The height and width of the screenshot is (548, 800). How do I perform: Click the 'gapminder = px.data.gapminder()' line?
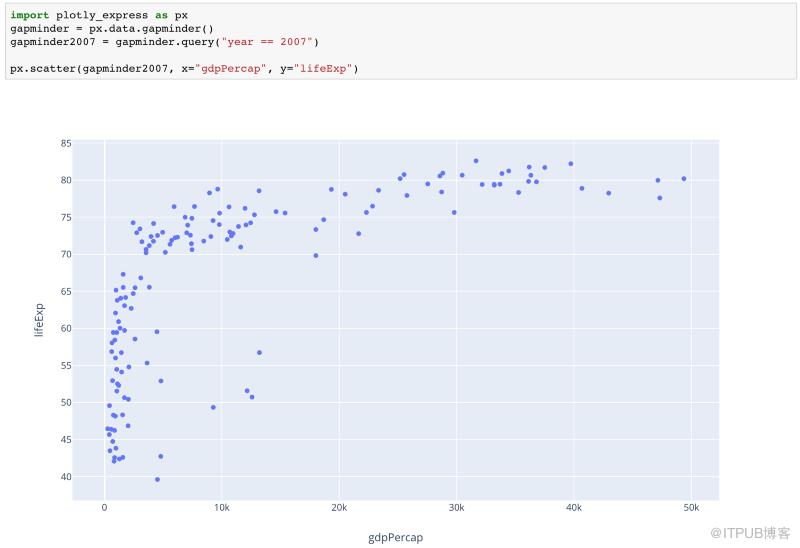[112, 29]
